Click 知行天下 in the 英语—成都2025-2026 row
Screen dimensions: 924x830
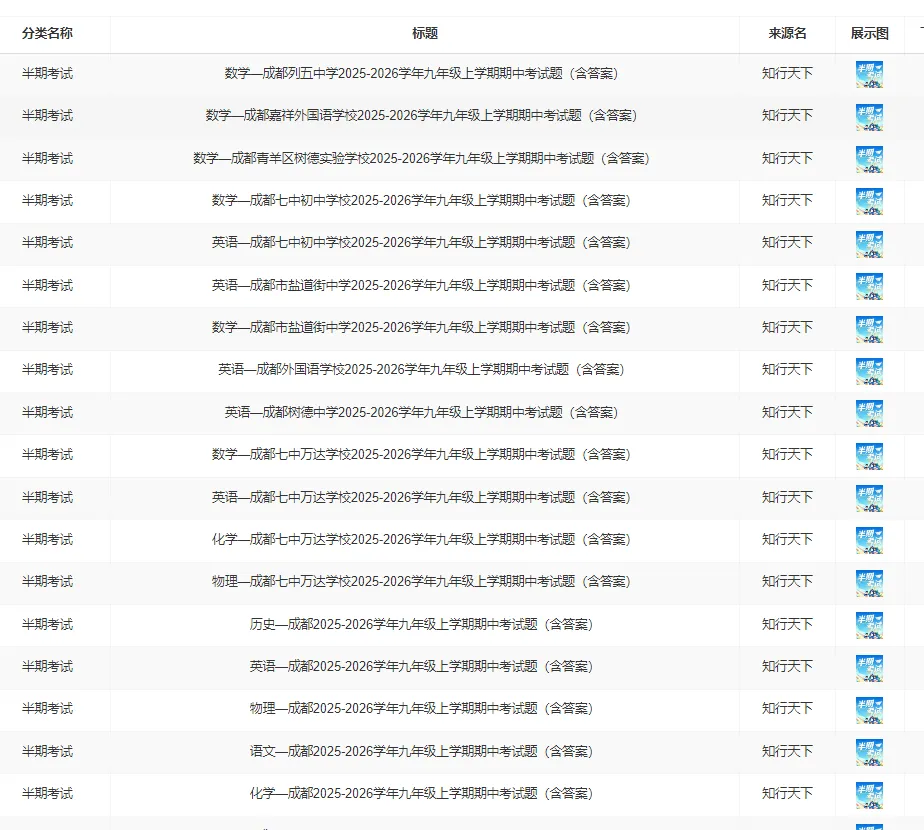tap(787, 666)
